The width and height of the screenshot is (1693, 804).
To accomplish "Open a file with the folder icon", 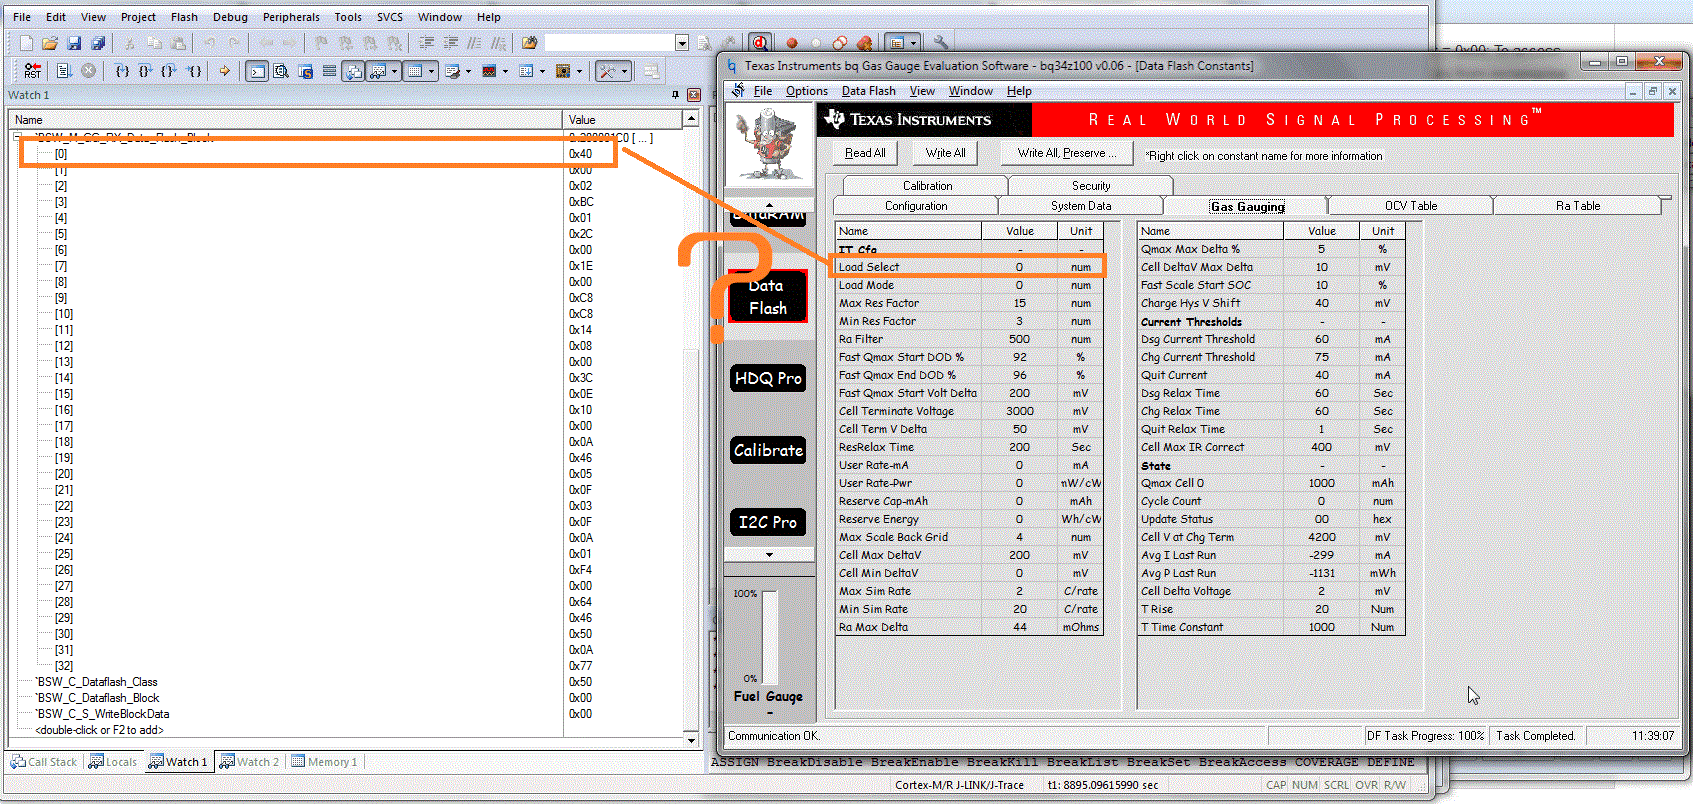I will 50,43.
